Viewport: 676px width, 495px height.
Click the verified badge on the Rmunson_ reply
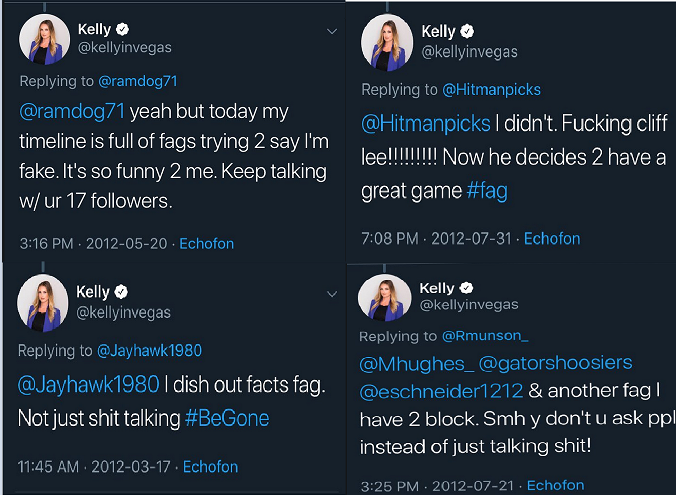[x=466, y=288]
